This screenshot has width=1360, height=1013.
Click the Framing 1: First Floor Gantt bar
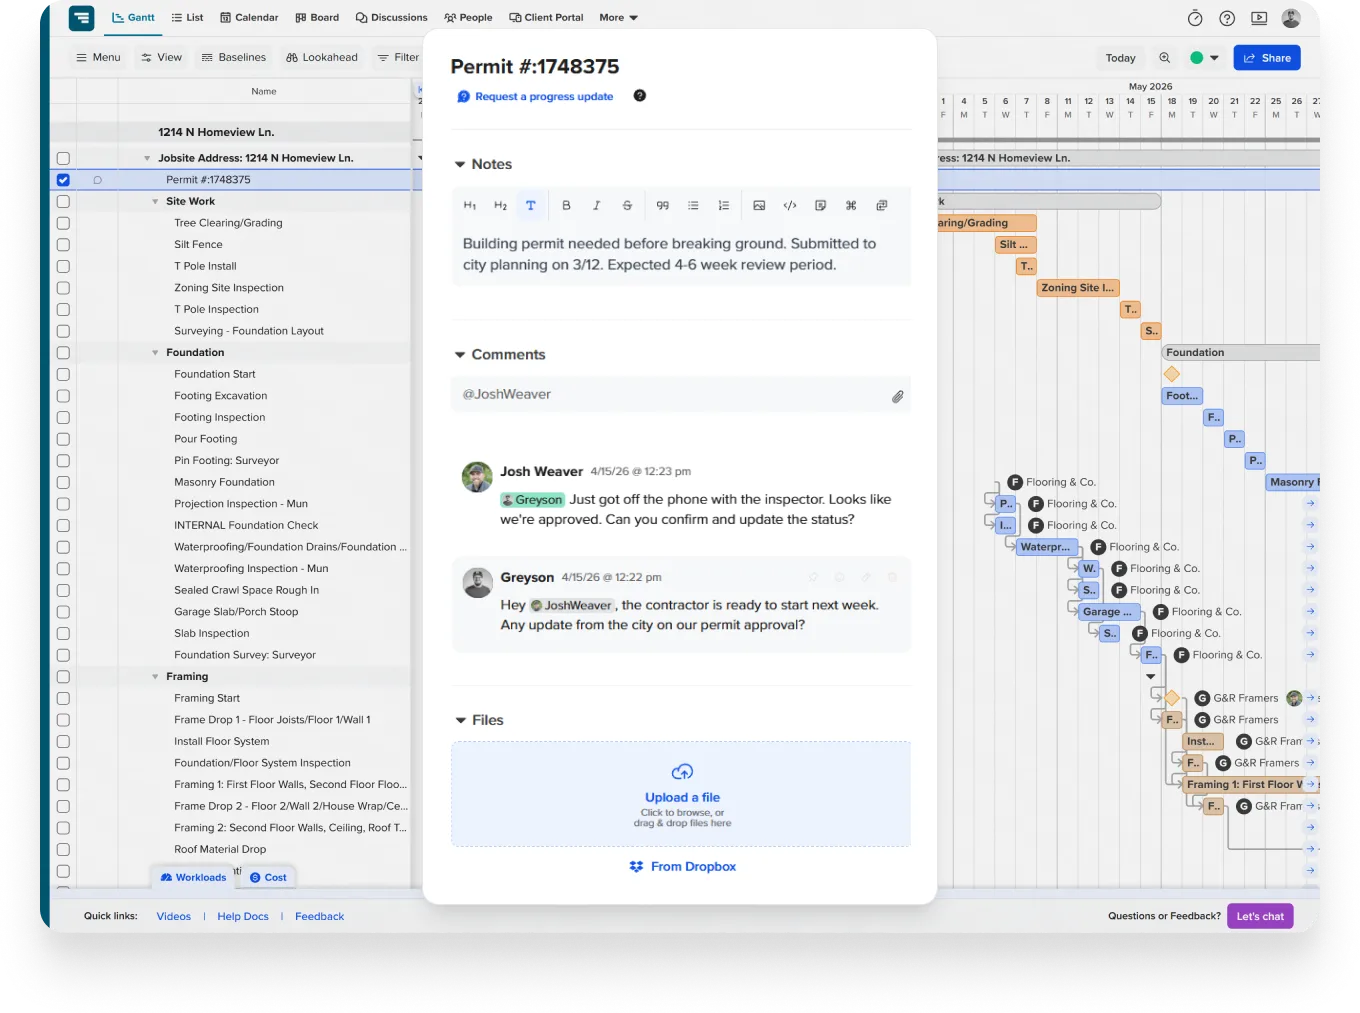(1250, 785)
